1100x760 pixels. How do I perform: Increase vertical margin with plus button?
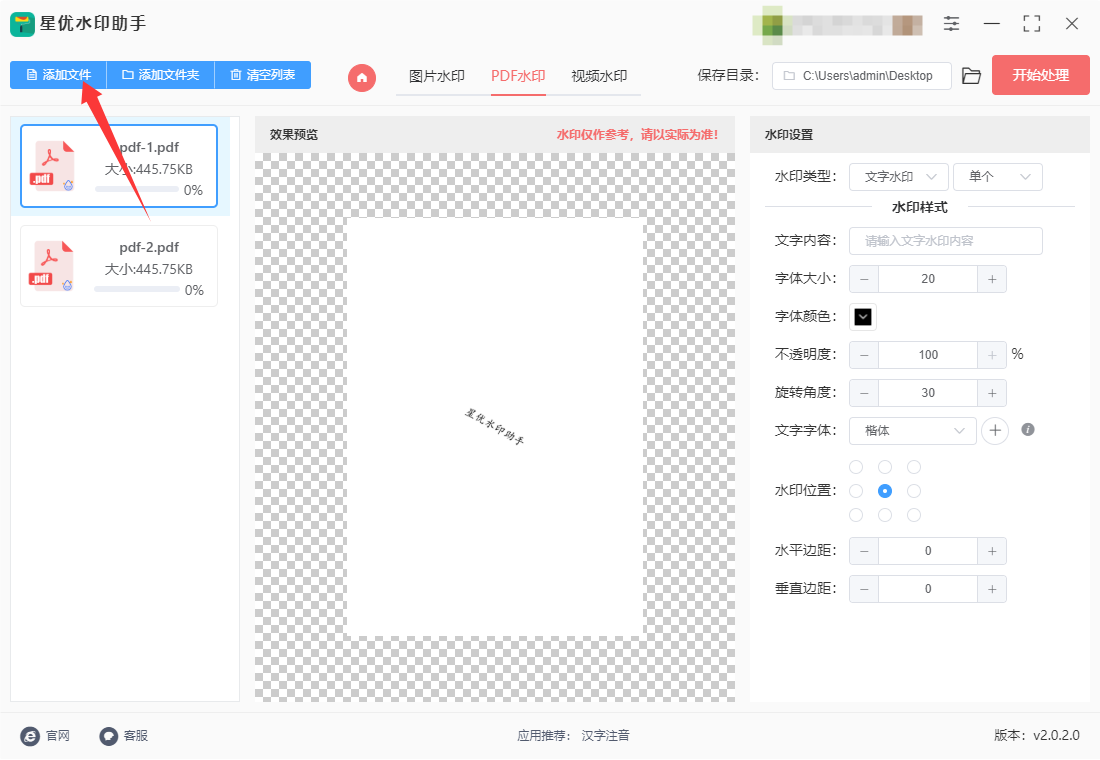tap(992, 589)
